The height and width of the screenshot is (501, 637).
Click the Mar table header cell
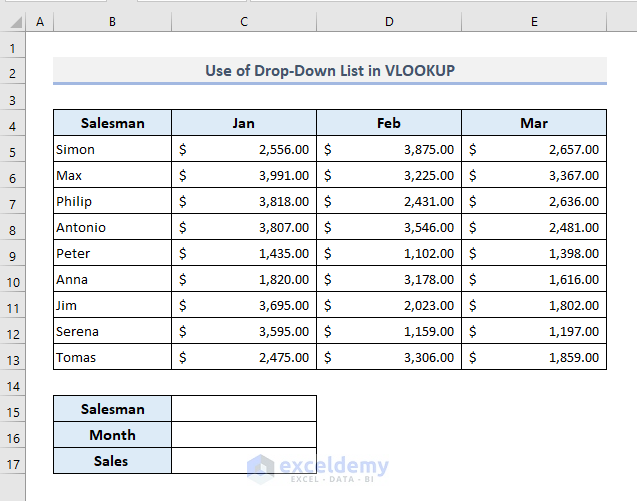click(534, 123)
